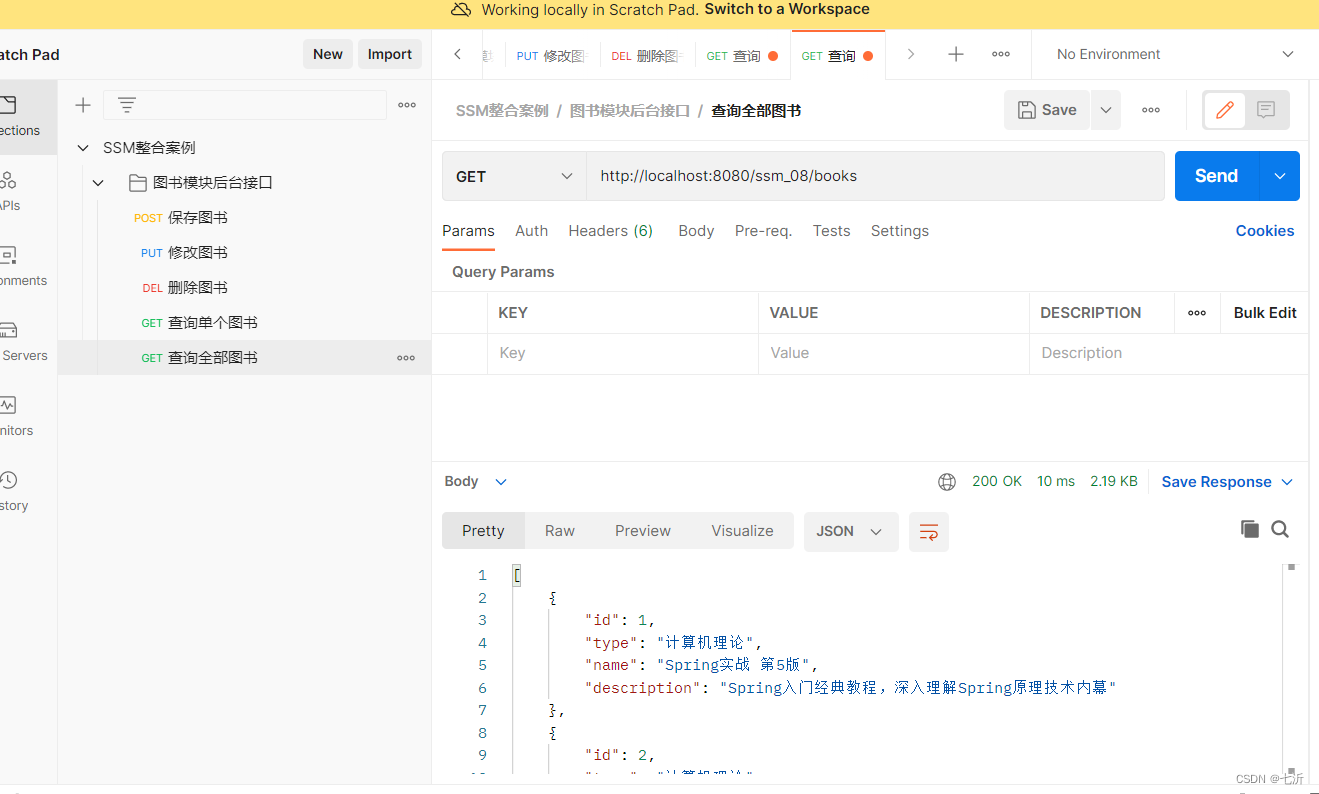Viewport: 1319px width, 794px height.
Task: Search within the response body
Action: point(1280,528)
